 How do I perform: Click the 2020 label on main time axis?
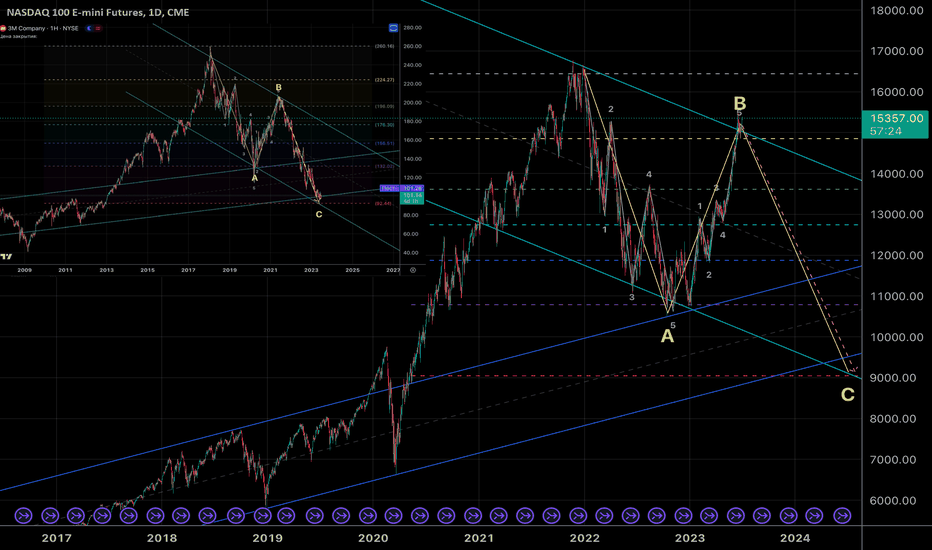373,538
